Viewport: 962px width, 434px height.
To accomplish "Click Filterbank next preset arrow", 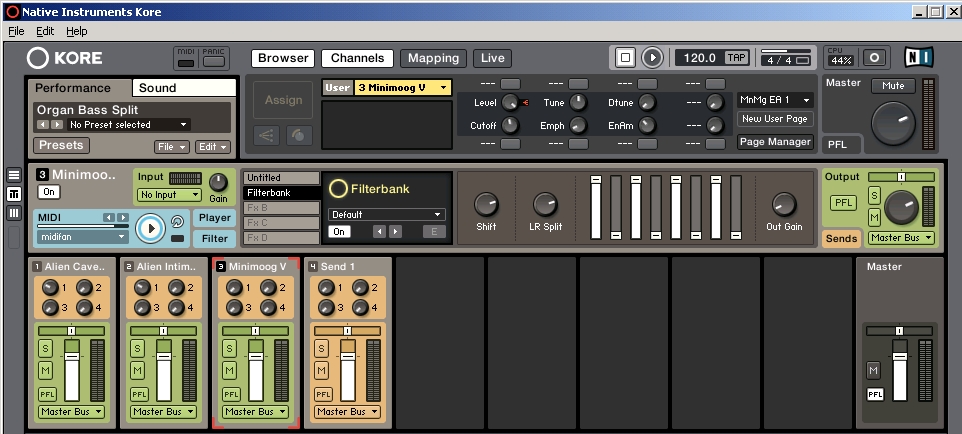I will [395, 231].
